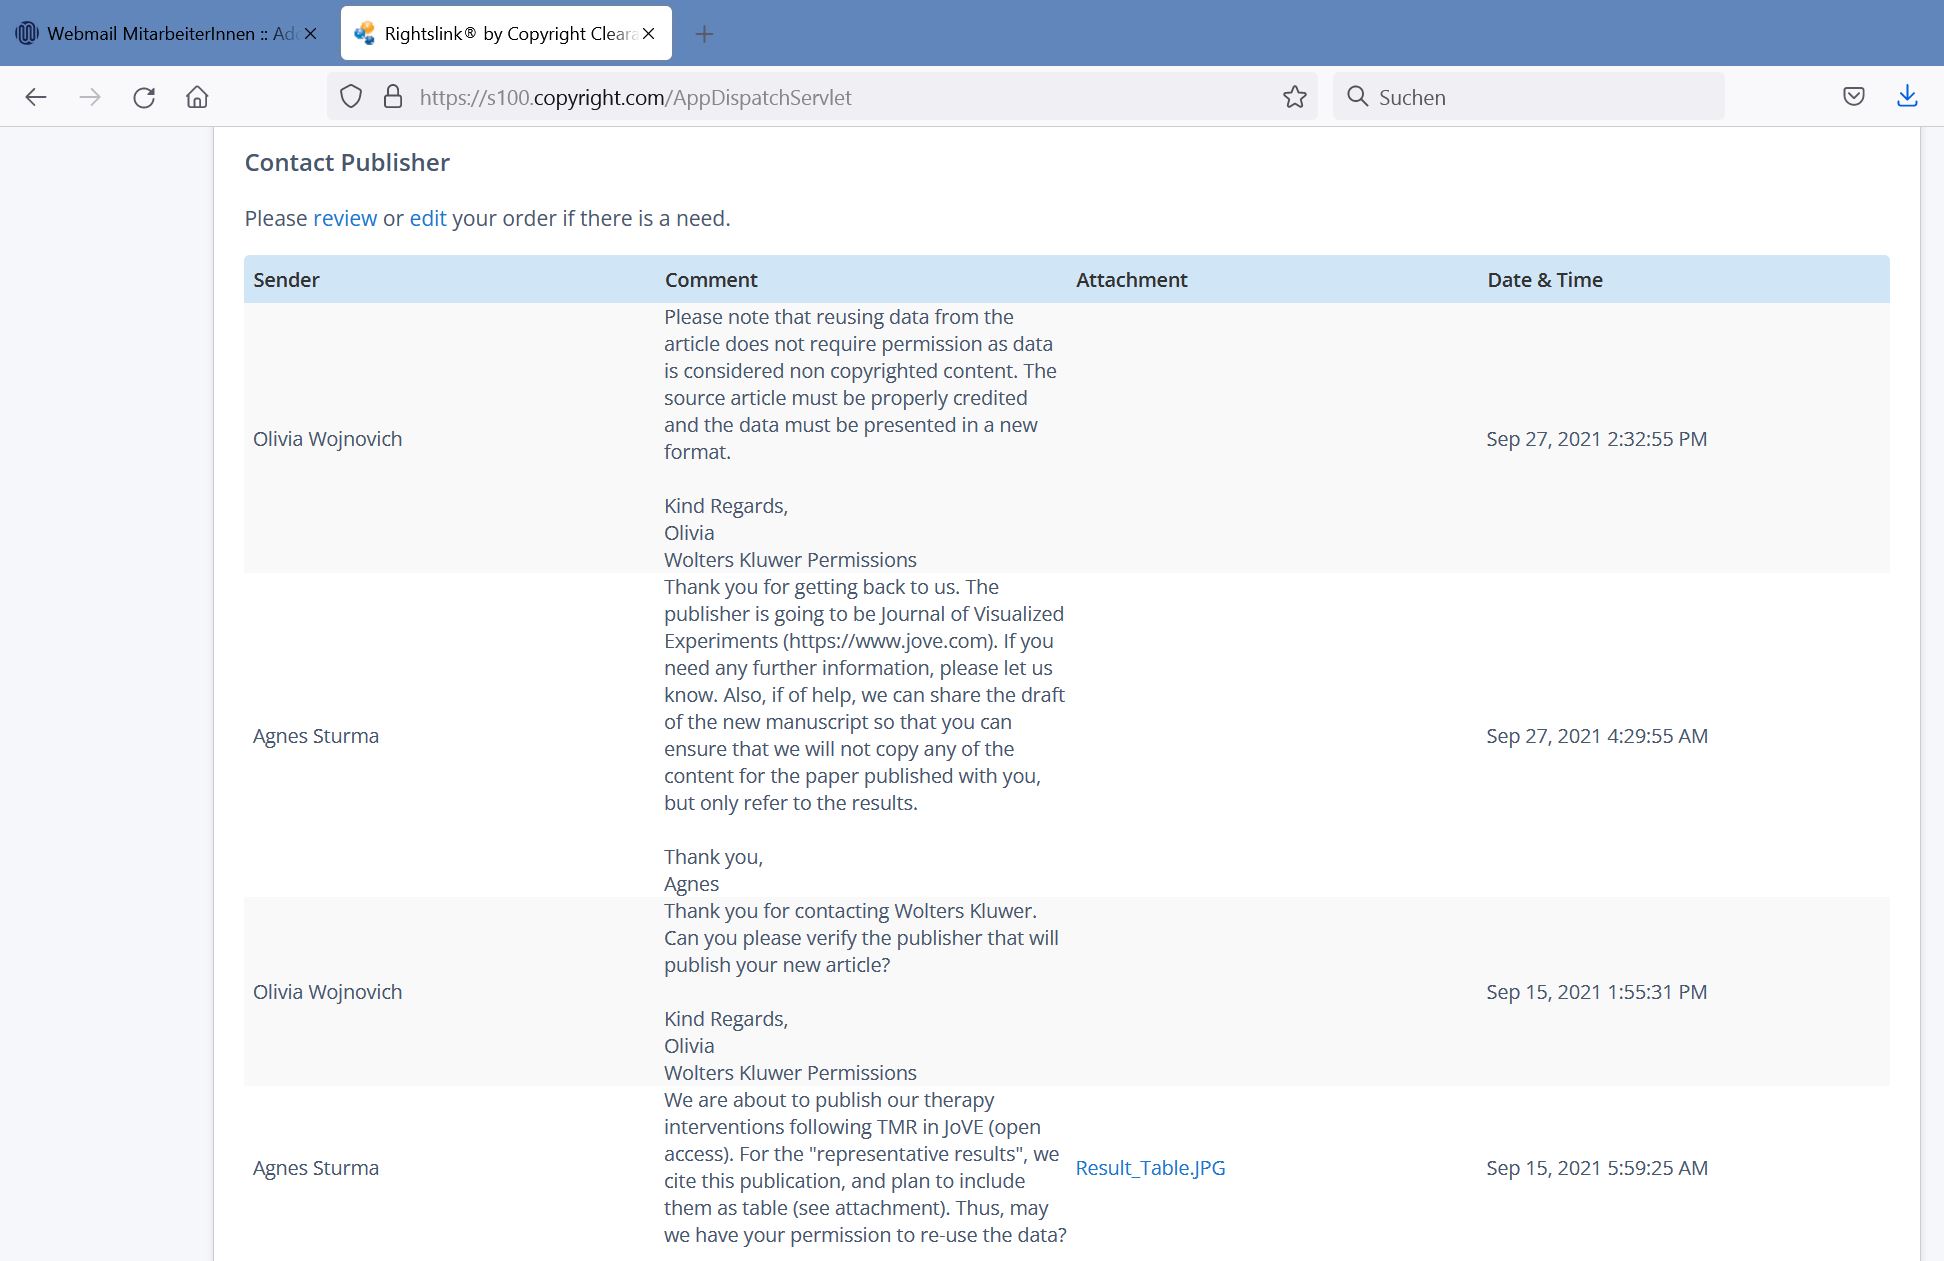Image resolution: width=1944 pixels, height=1261 pixels.
Task: Open the Pocket save icon
Action: 1853,97
